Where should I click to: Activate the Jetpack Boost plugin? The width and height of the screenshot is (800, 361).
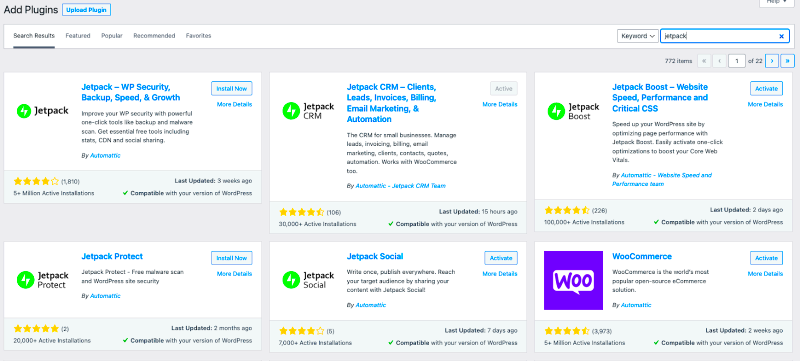766,88
